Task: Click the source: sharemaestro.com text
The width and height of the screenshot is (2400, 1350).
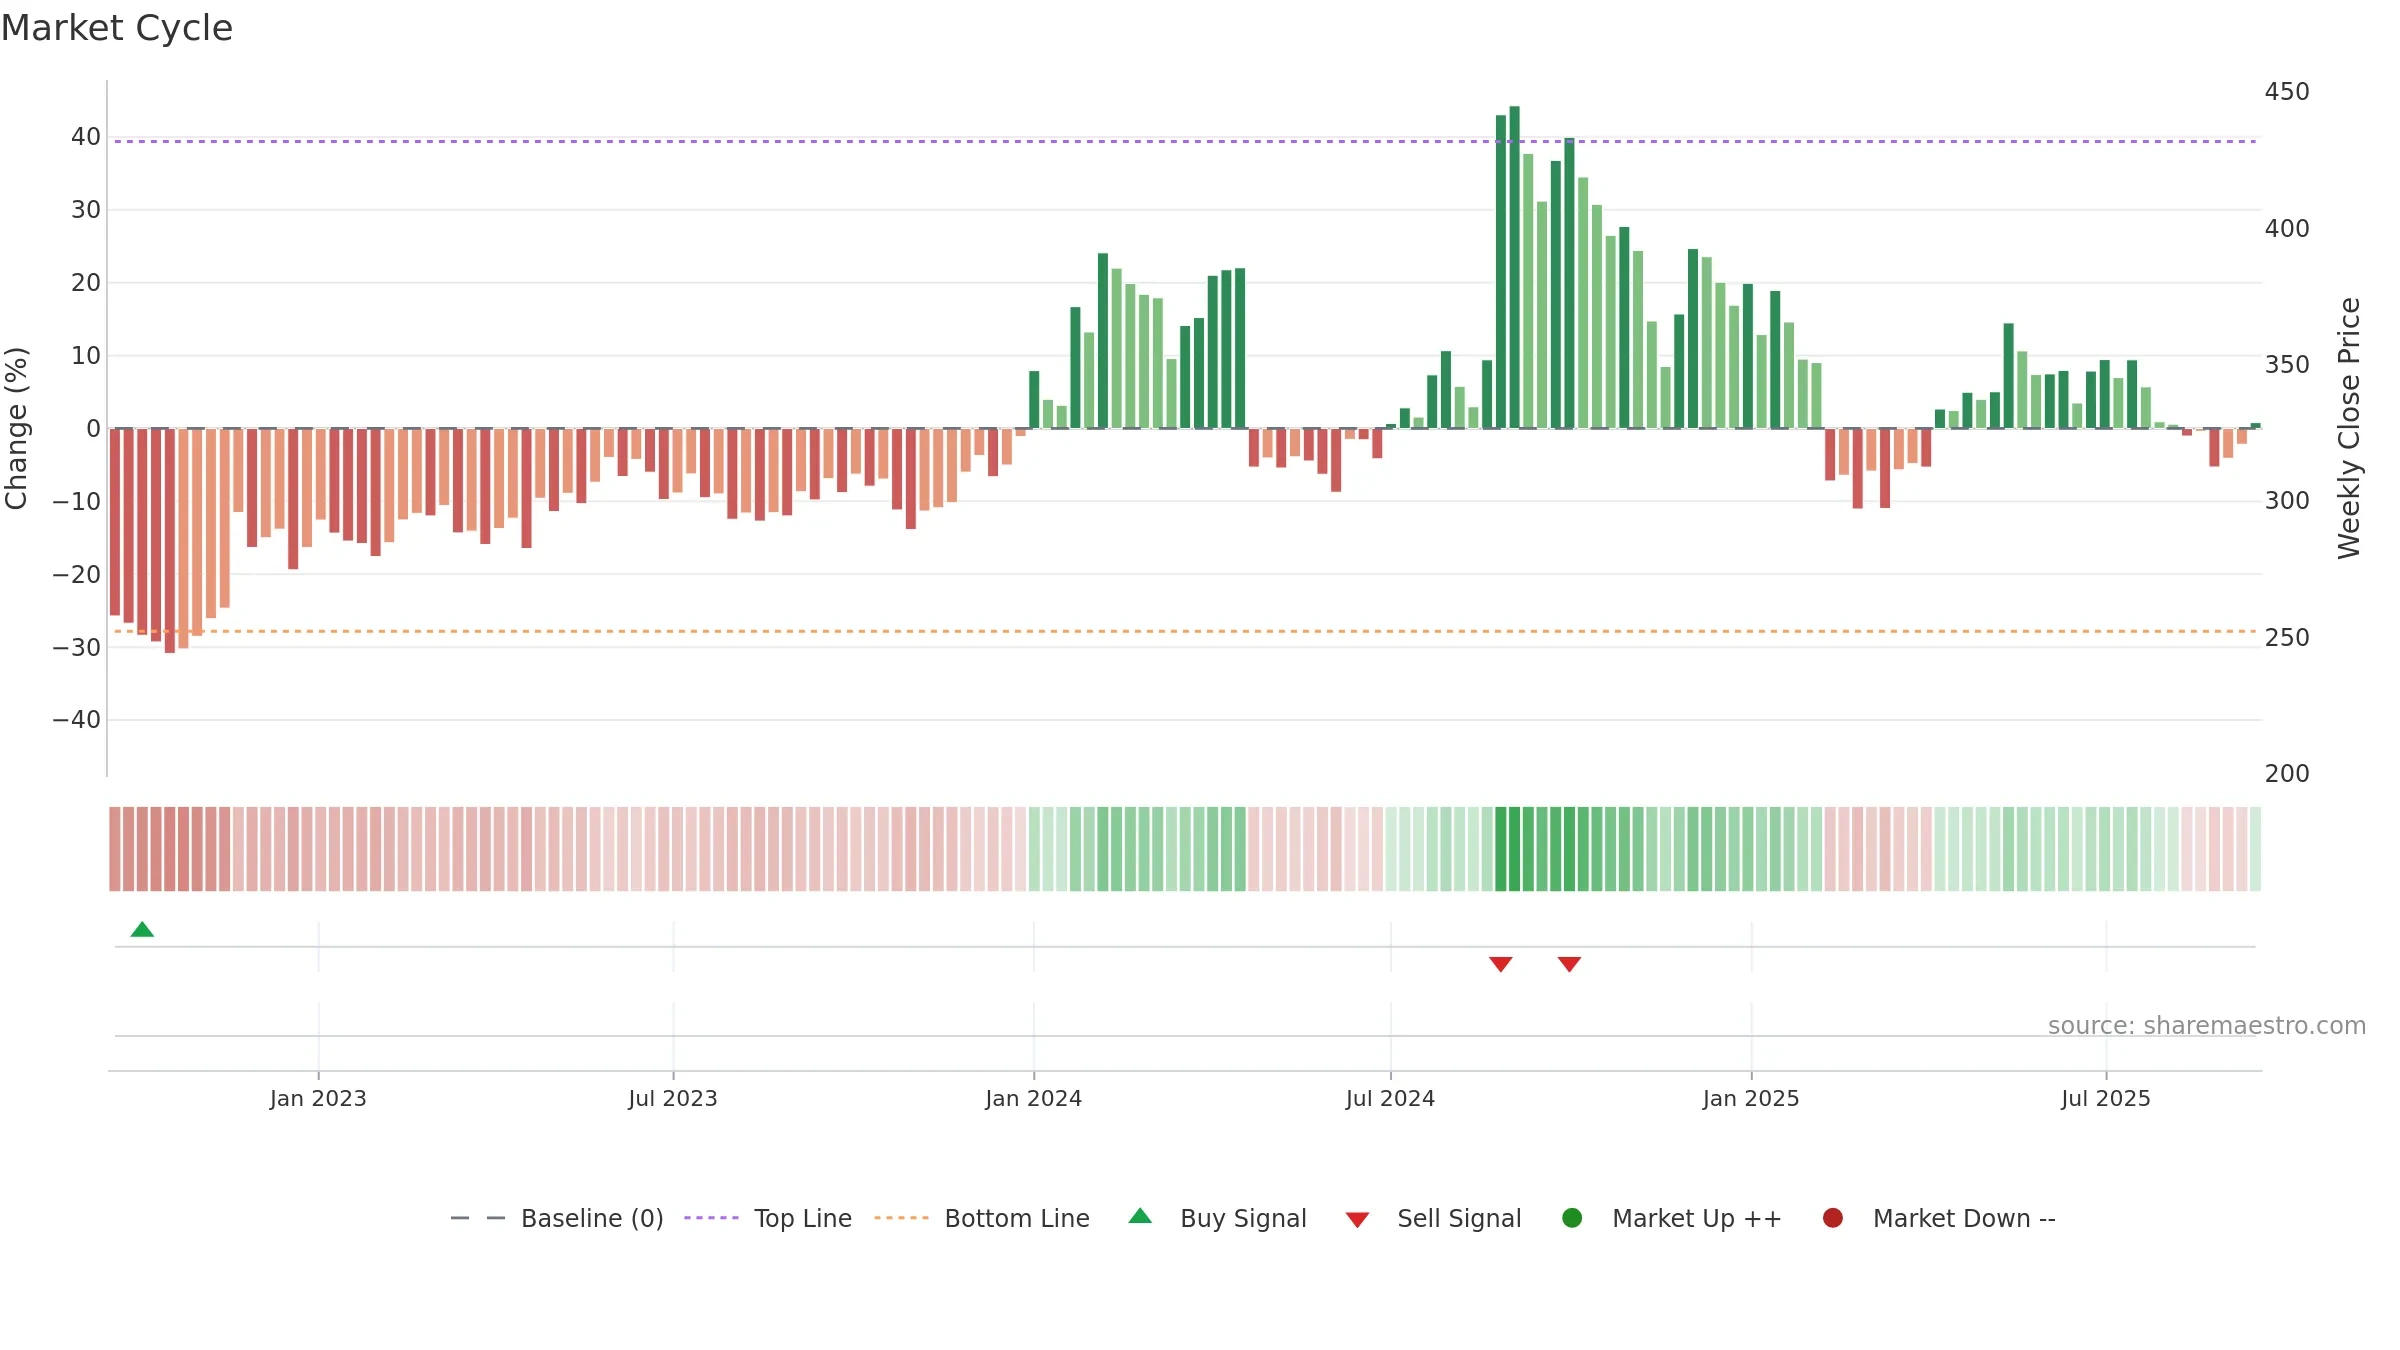Action: click(2207, 1026)
